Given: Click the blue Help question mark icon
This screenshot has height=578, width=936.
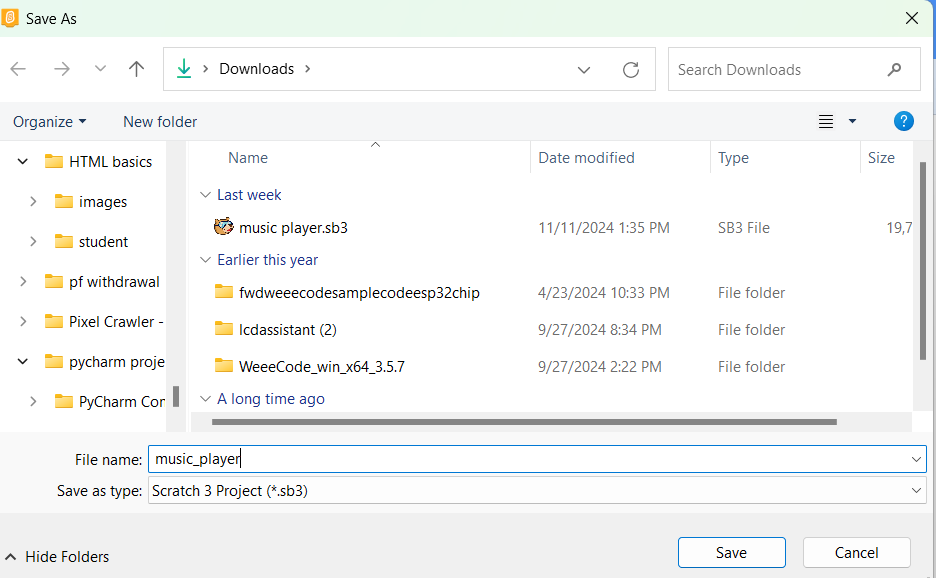Looking at the screenshot, I should (x=903, y=121).
